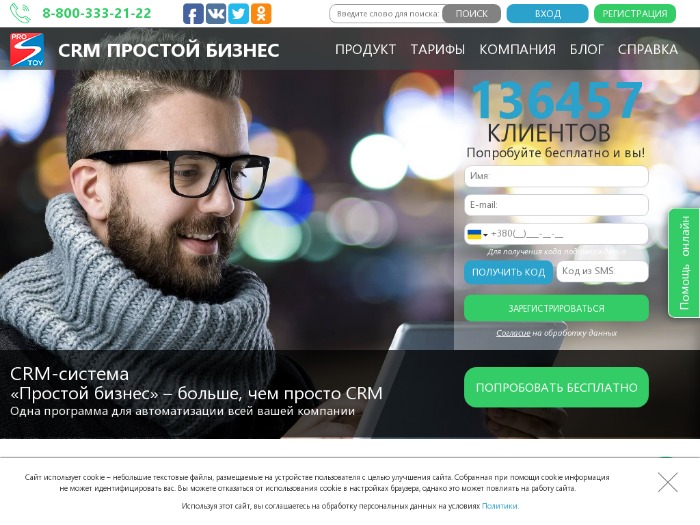This screenshot has height=525, width=700.
Task: Go to the БЛОГ section
Action: 587,49
